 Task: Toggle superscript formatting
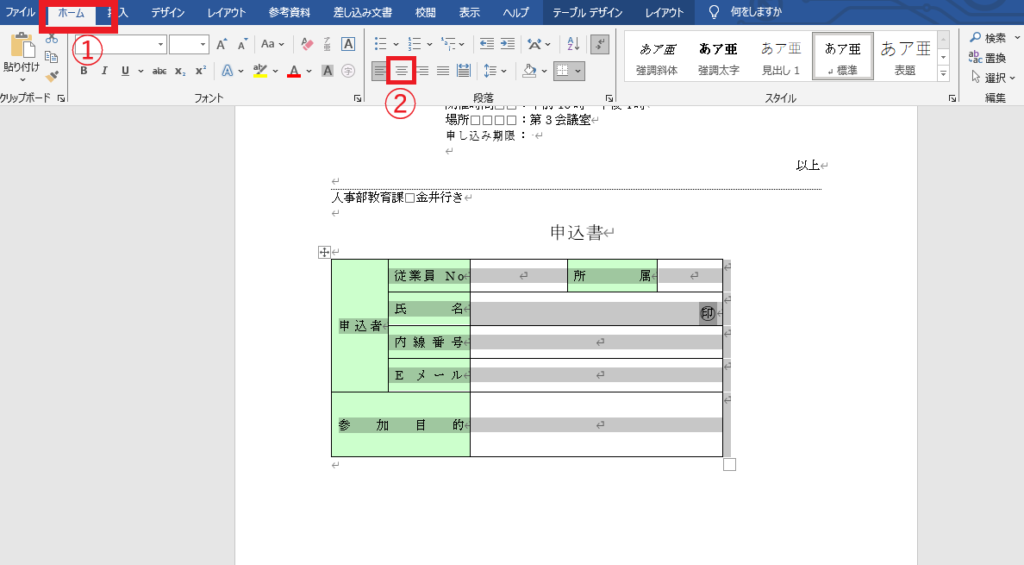[x=200, y=71]
